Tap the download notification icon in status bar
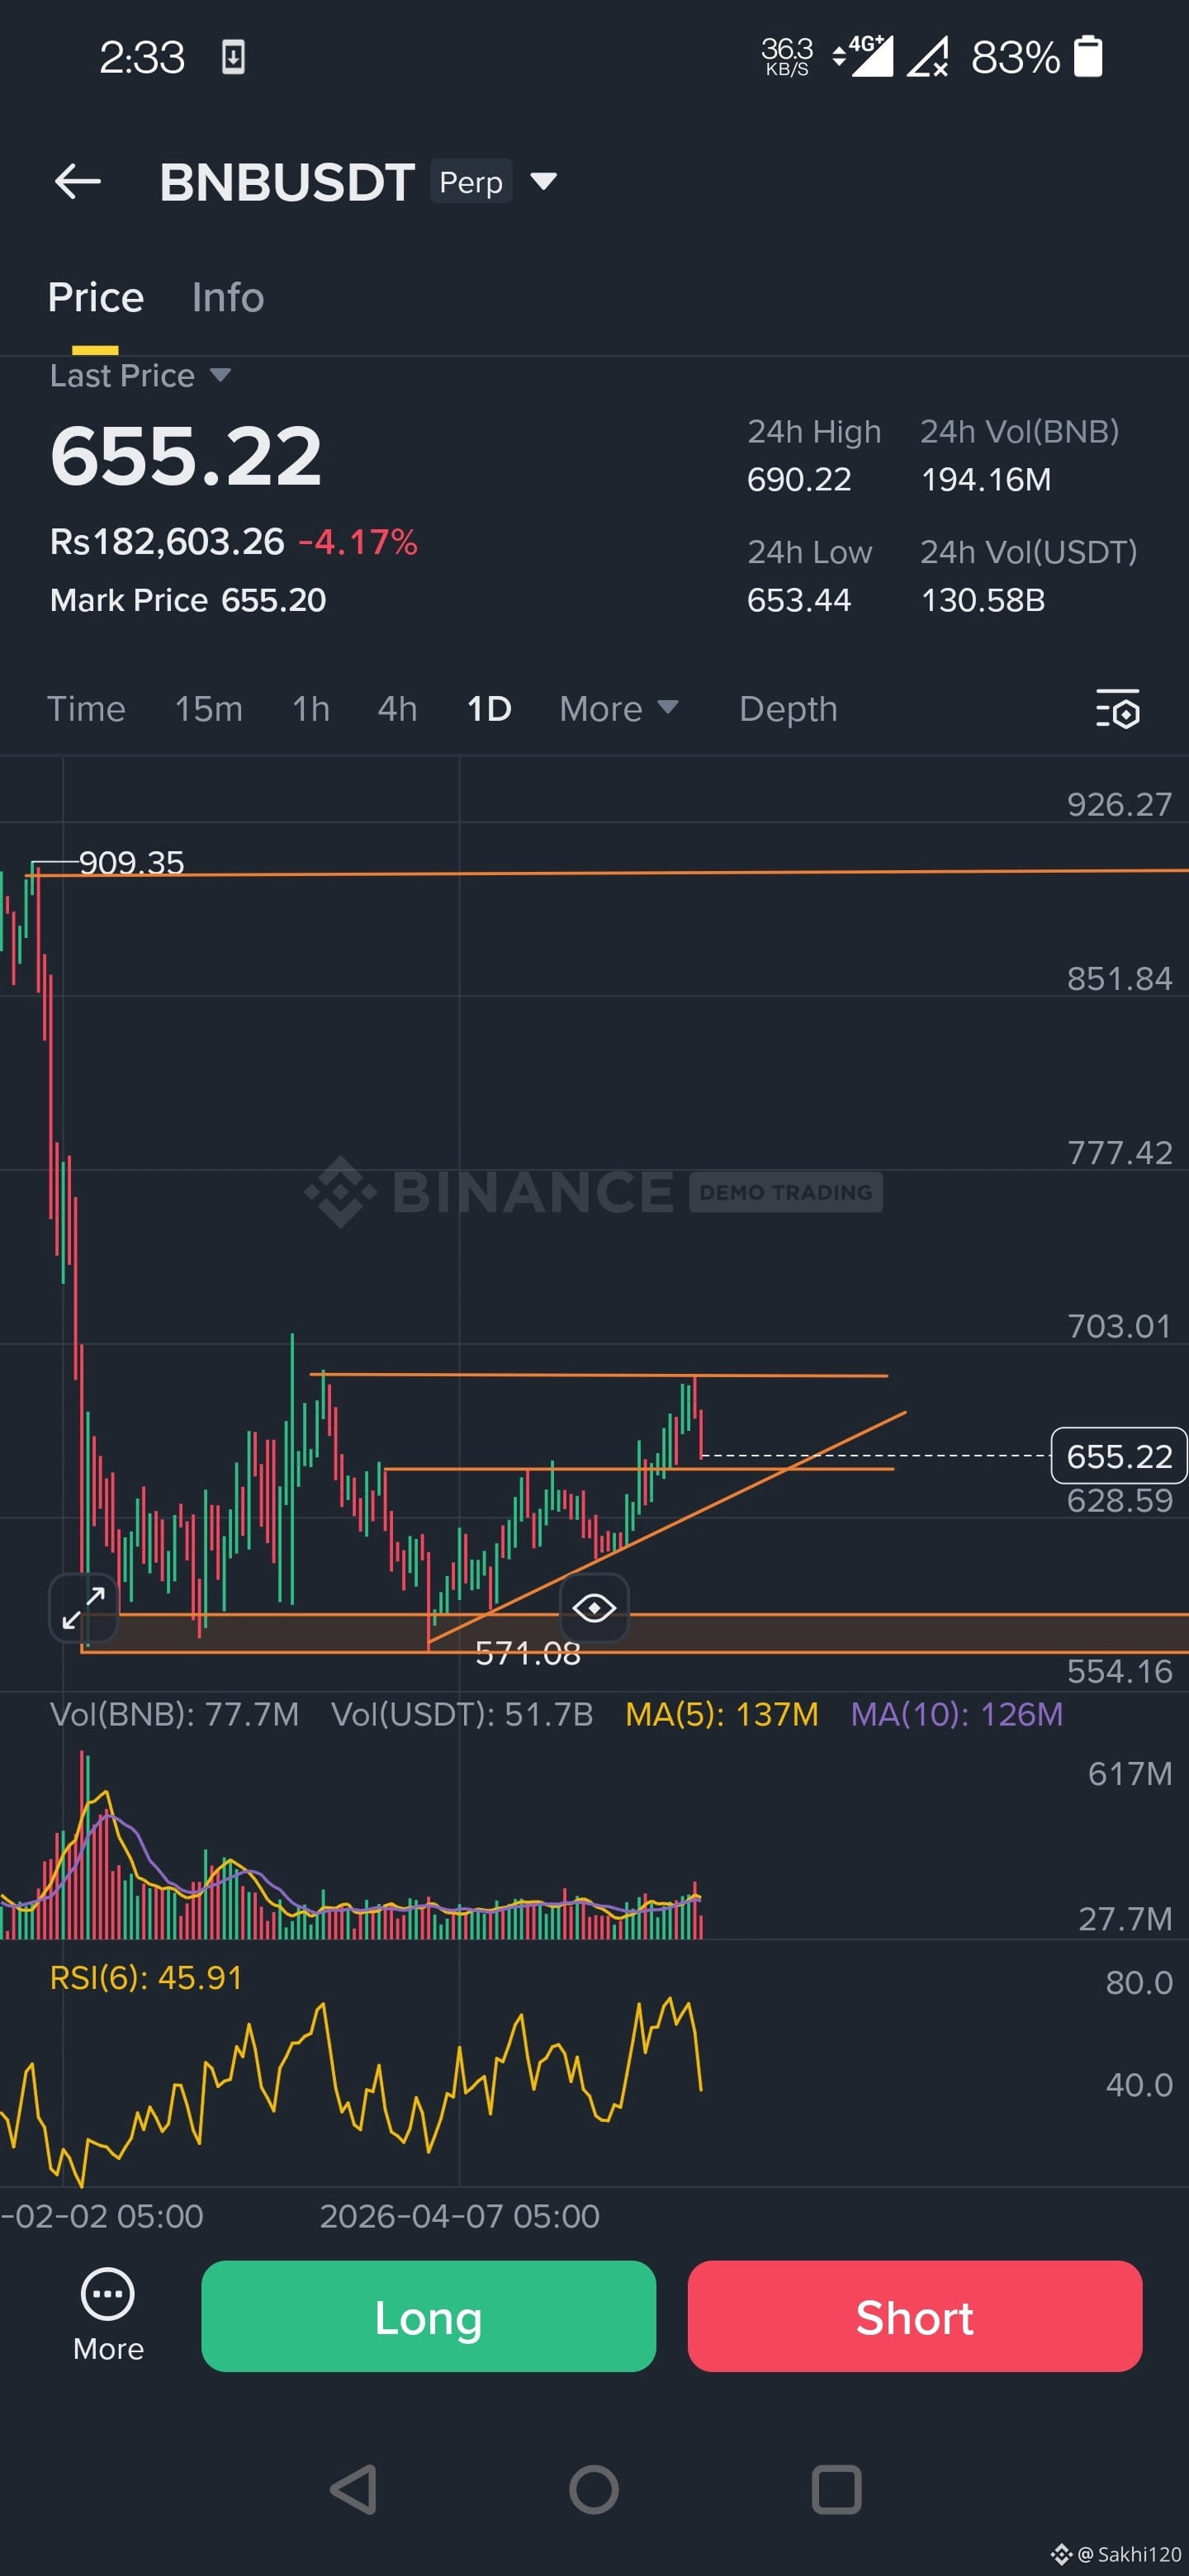Viewport: 1189px width, 2576px height. [233, 57]
